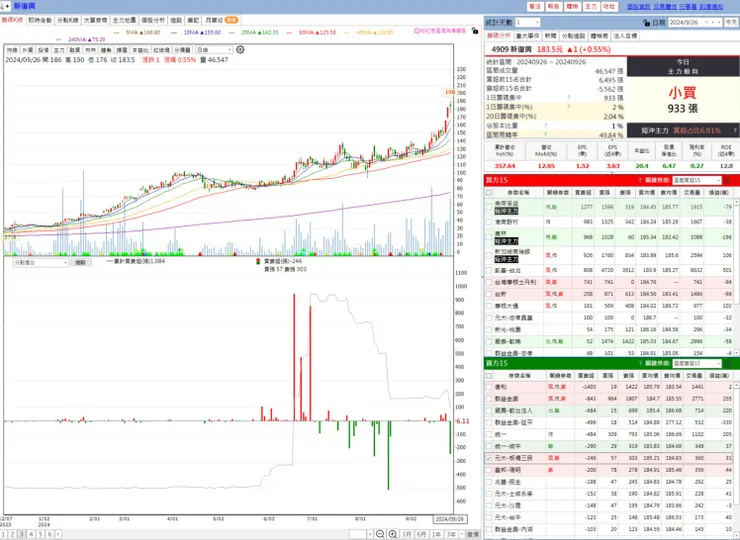
Task: Toggle the 投信 chart overlay button
Action: (x=43, y=50)
